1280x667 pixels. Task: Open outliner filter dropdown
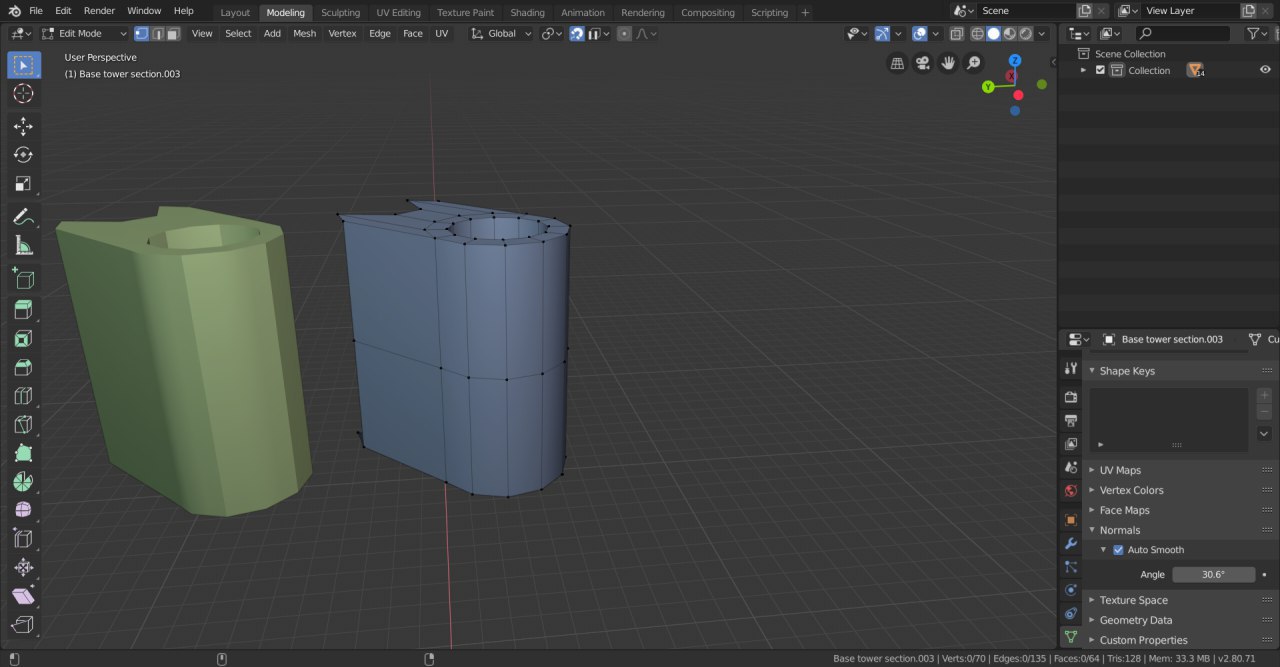pyautogui.click(x=1257, y=33)
